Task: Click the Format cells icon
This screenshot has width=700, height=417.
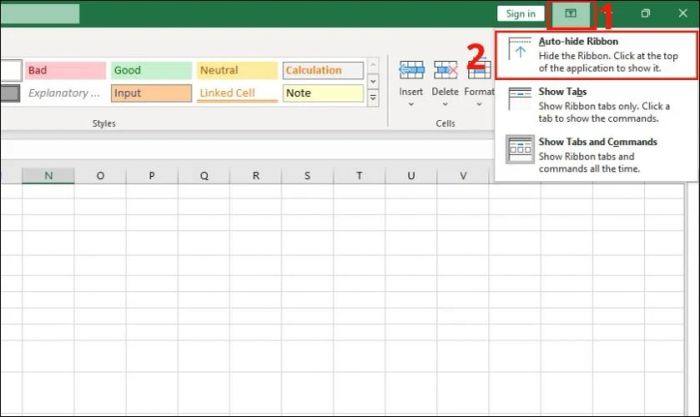Action: (x=479, y=71)
